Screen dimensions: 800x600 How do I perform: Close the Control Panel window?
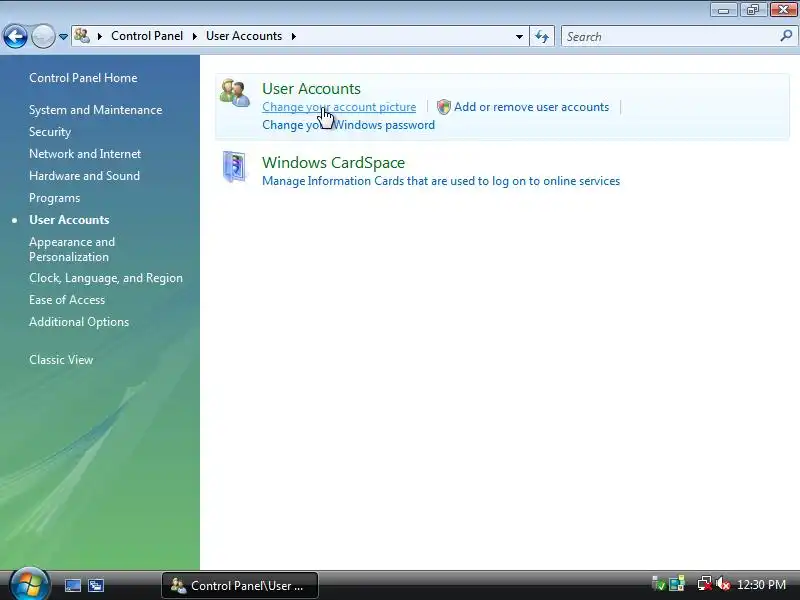click(783, 9)
